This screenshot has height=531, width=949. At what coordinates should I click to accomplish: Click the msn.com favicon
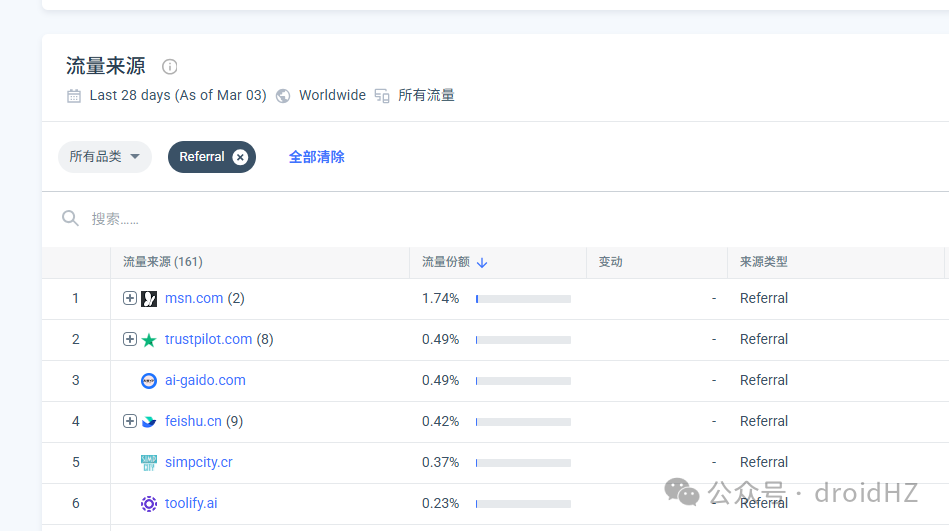(x=149, y=298)
